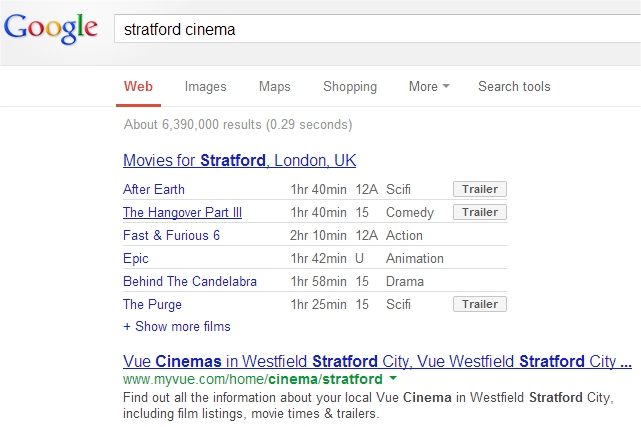Image resolution: width=641 pixels, height=427 pixels.
Task: Open The Hangover Part III link
Action: [x=182, y=212]
